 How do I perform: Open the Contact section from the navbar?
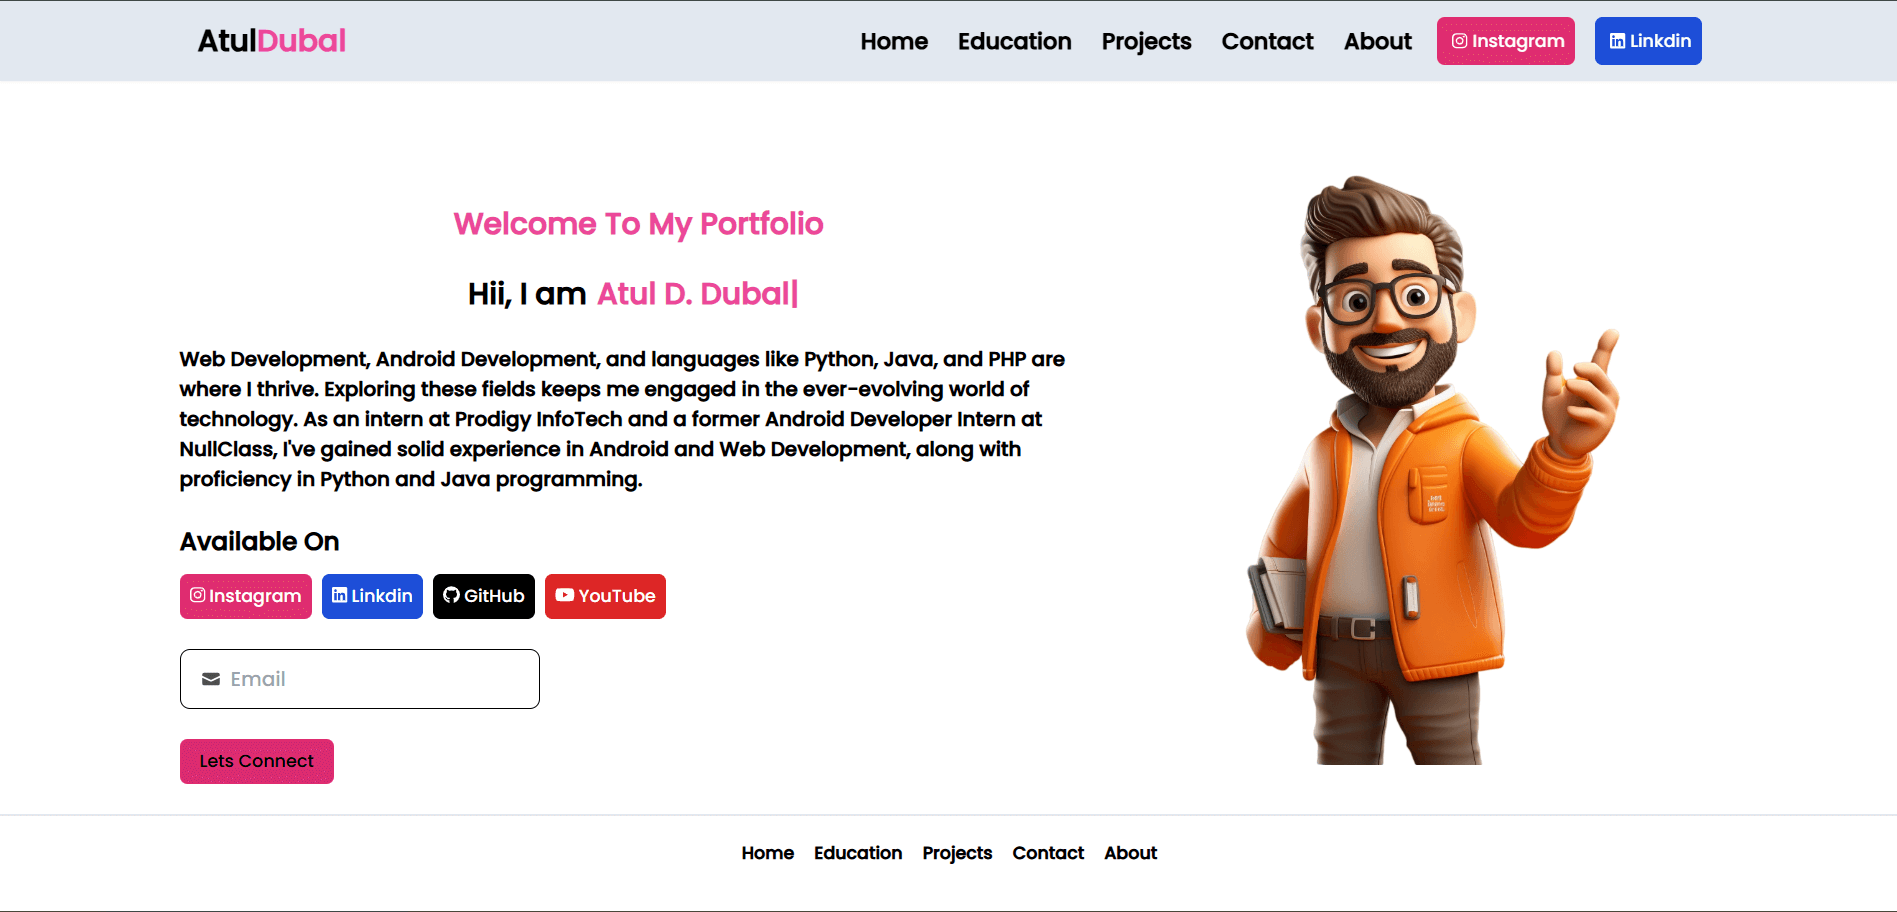[x=1267, y=41]
